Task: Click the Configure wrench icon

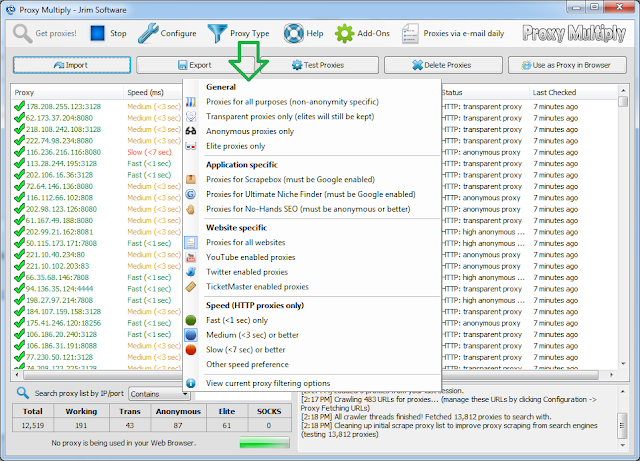Action: (148, 33)
